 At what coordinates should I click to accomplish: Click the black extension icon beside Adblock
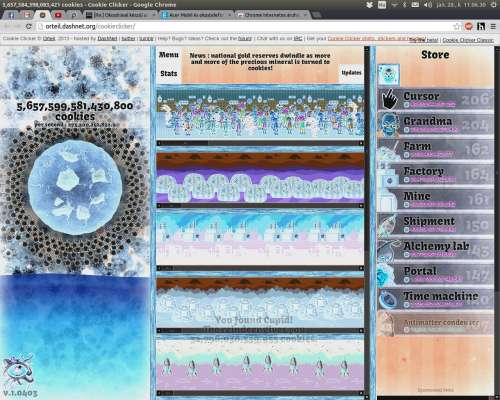click(x=481, y=26)
